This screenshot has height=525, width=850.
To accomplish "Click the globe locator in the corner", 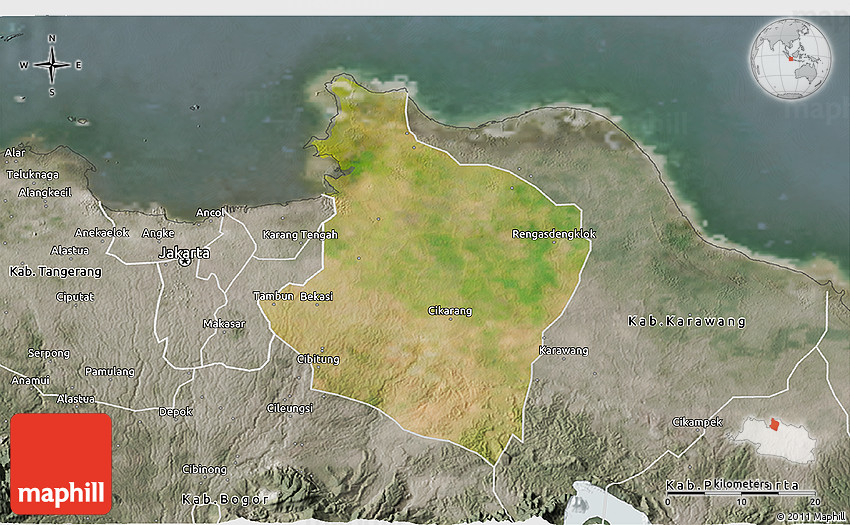I will (x=791, y=58).
